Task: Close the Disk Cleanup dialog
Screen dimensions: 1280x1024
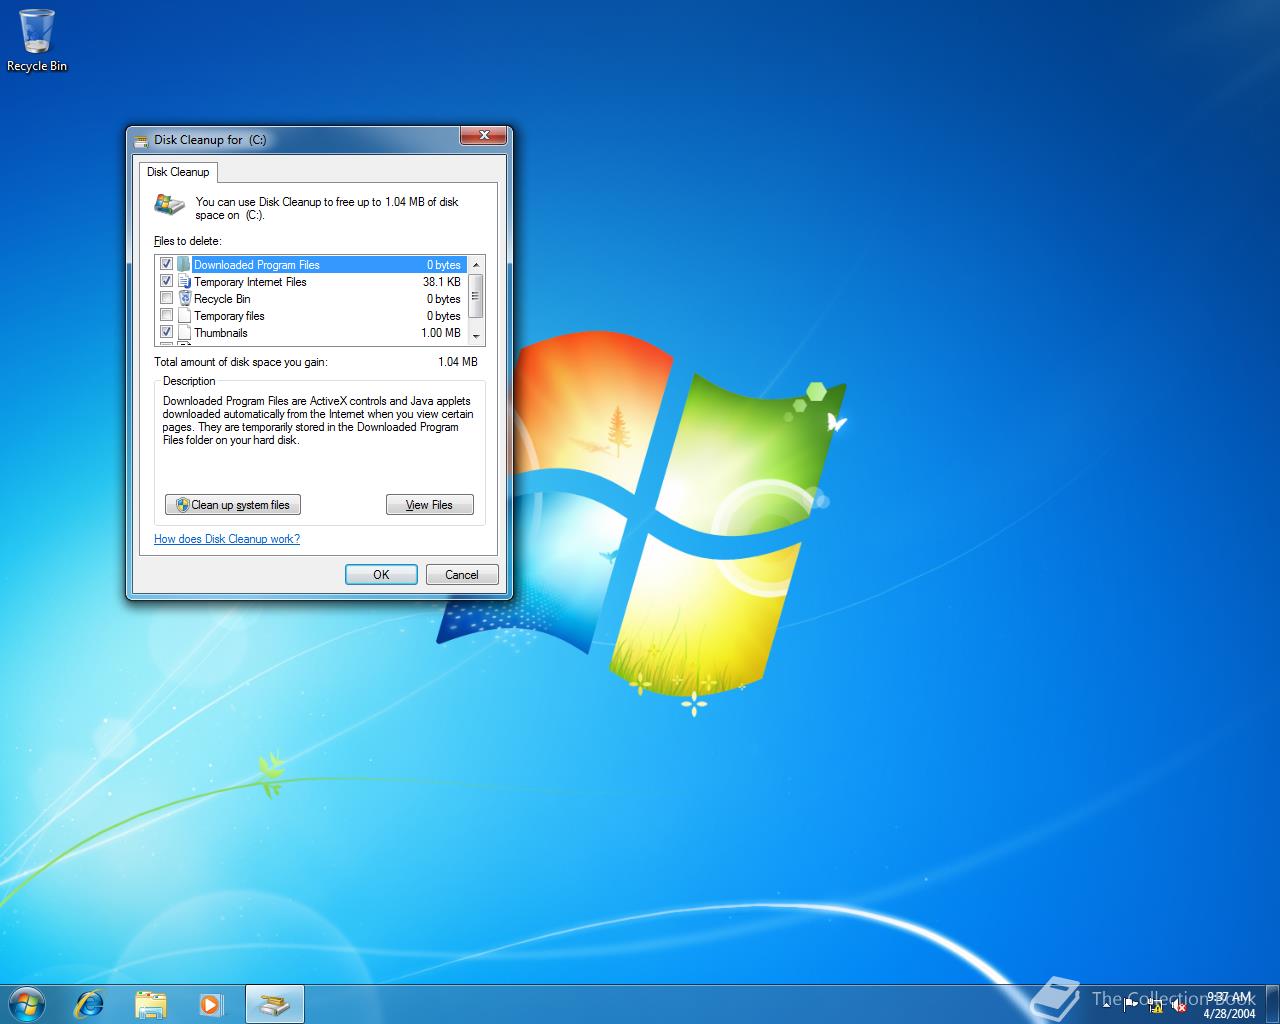Action: click(x=484, y=135)
